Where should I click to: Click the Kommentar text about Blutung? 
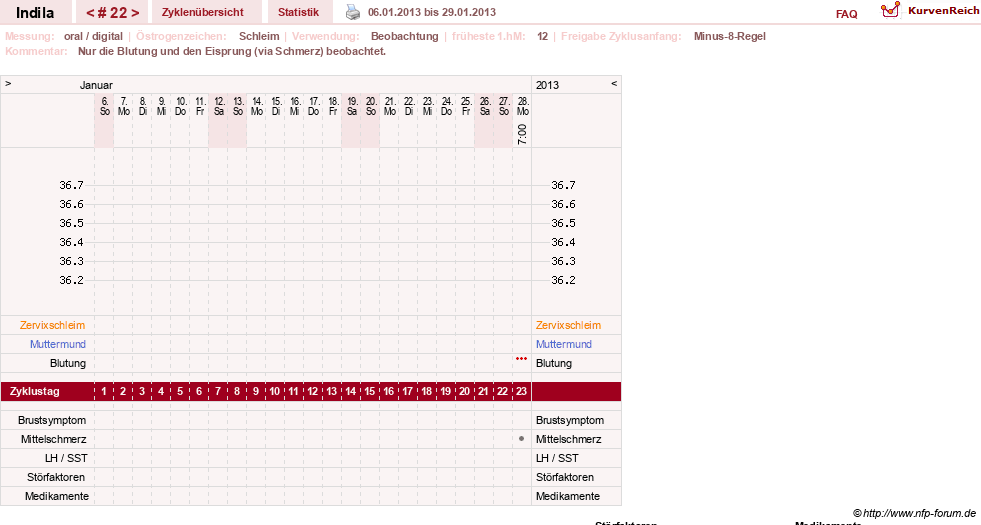[231, 51]
